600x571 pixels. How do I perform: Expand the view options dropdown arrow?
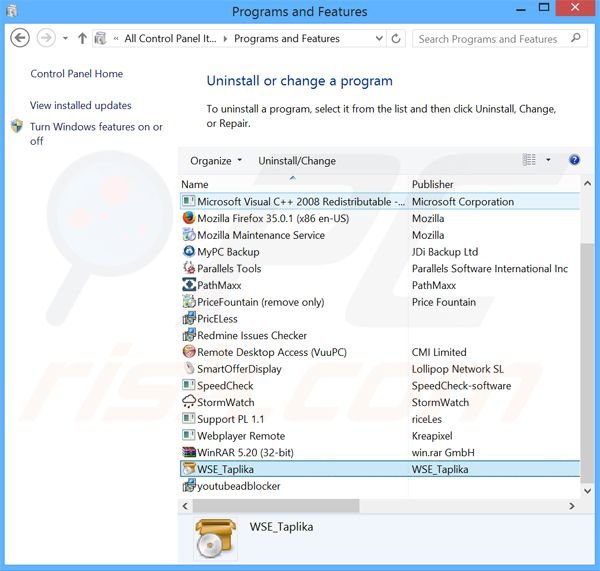548,160
